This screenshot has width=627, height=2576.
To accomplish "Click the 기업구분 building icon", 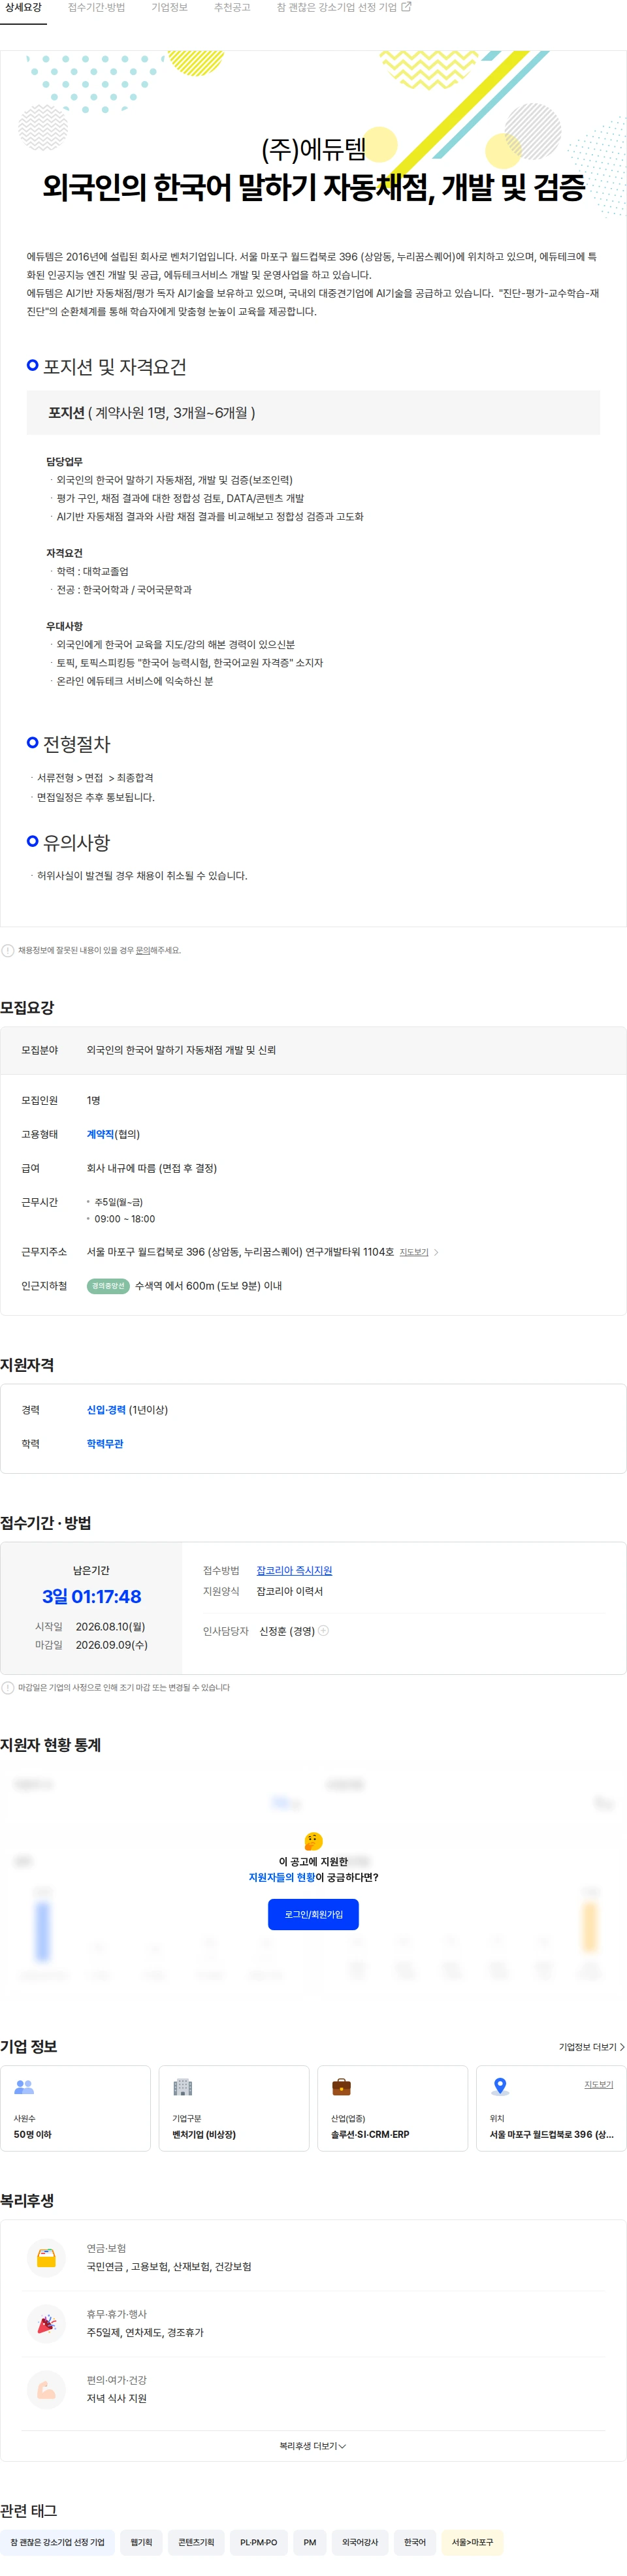I will 182,2087.
